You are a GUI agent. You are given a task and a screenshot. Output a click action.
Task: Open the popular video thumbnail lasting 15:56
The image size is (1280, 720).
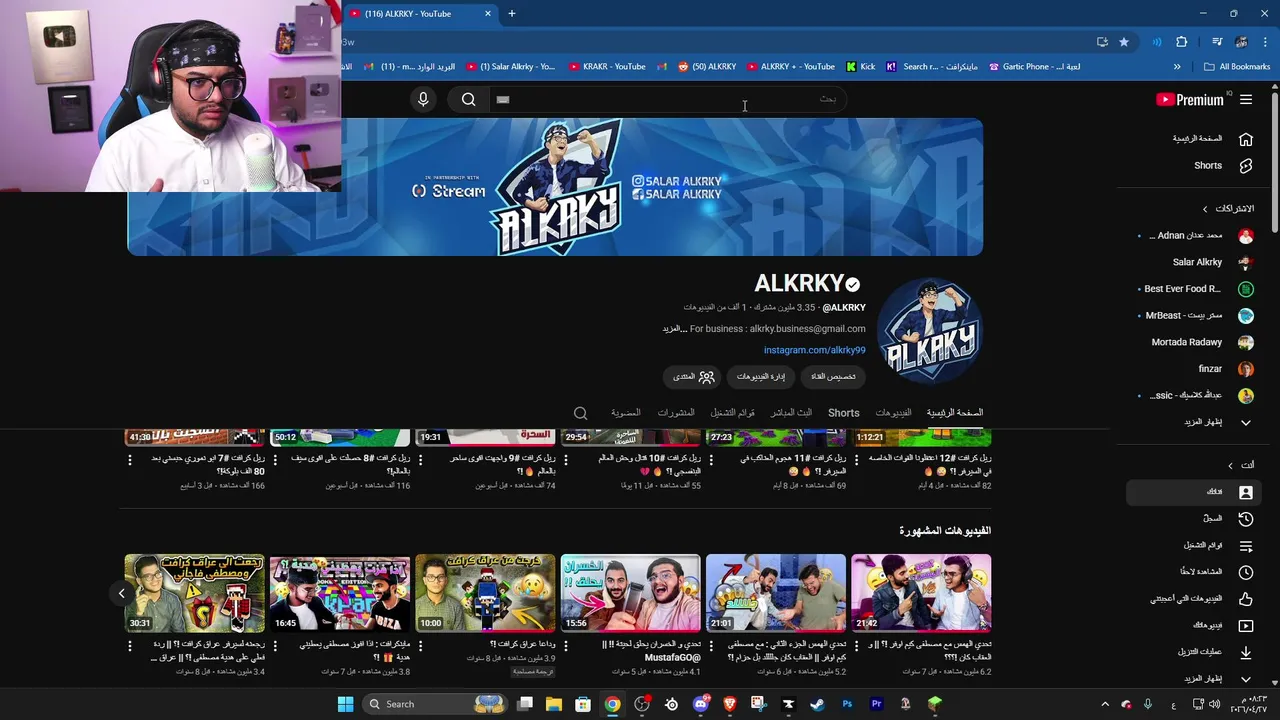[x=630, y=594]
